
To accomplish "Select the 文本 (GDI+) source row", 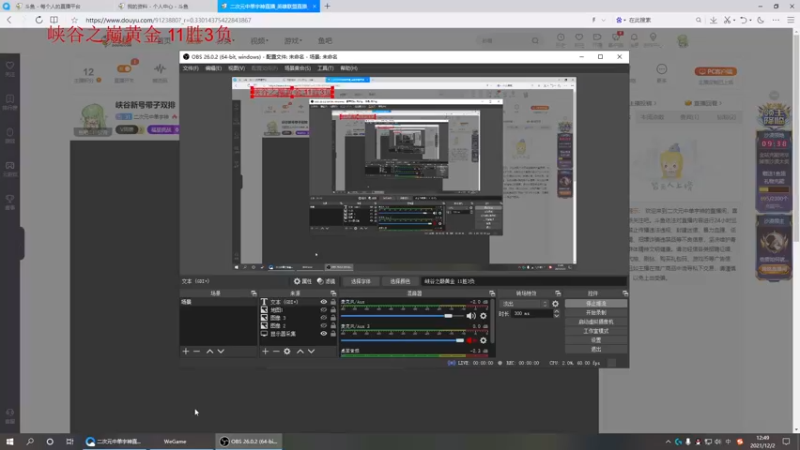I will [x=298, y=302].
